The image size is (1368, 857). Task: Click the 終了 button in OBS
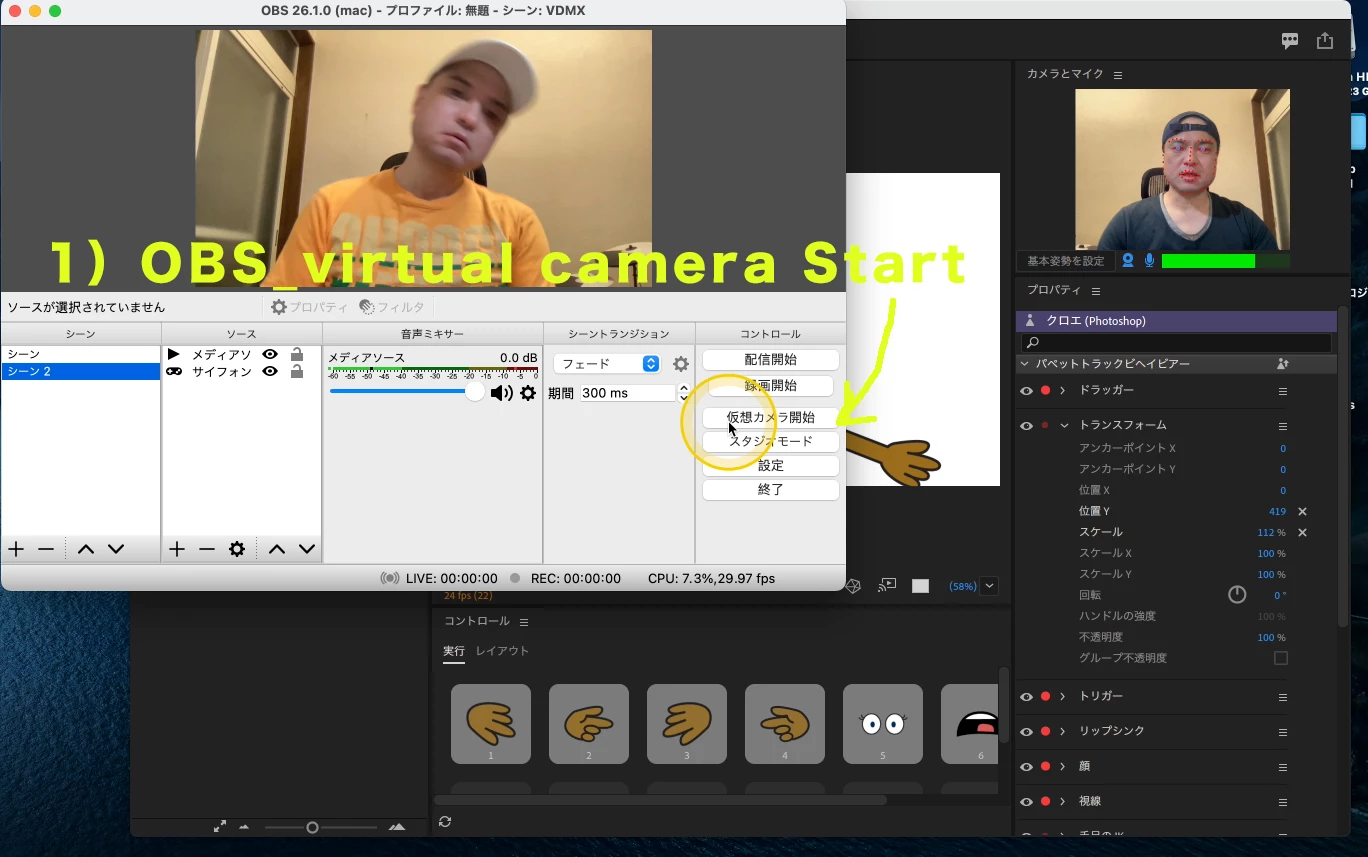pyautogui.click(x=771, y=490)
